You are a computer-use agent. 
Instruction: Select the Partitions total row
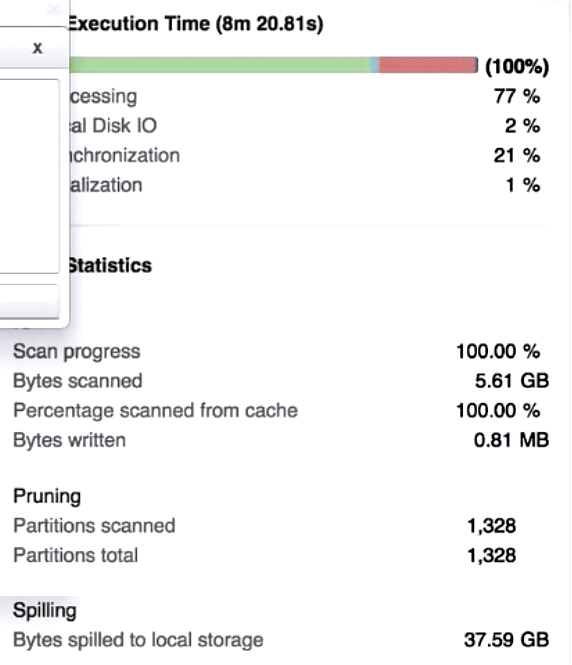(265, 556)
